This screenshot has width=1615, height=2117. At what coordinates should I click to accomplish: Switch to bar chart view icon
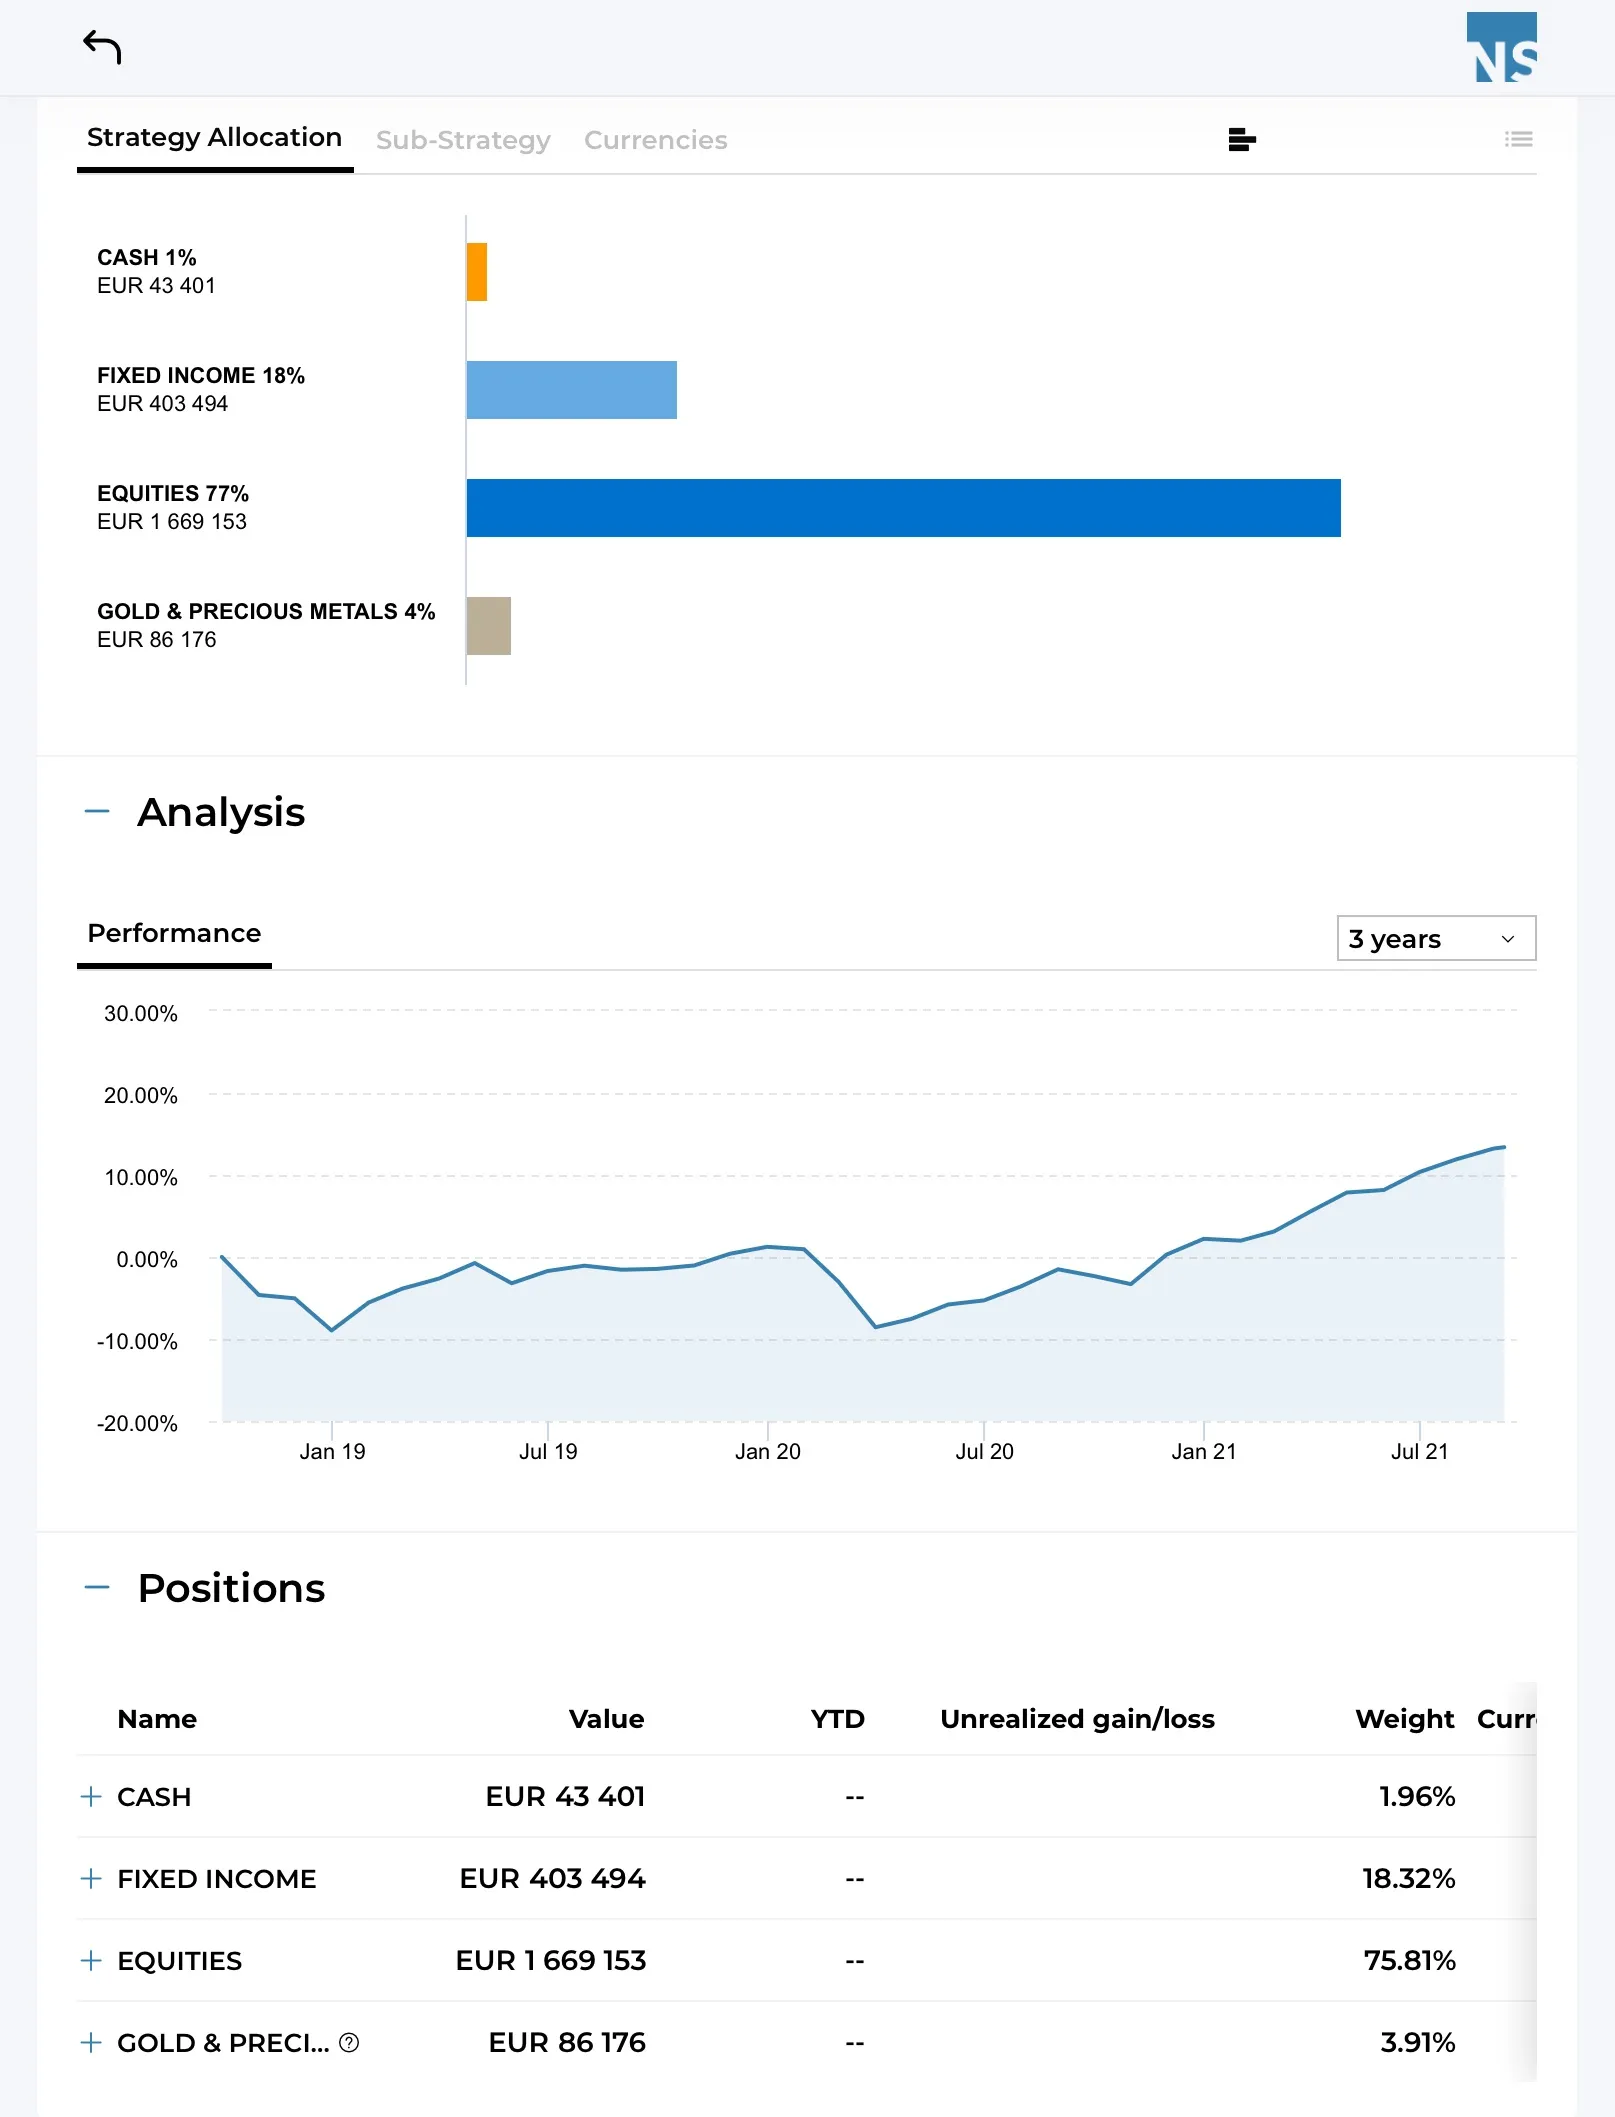tap(1242, 140)
